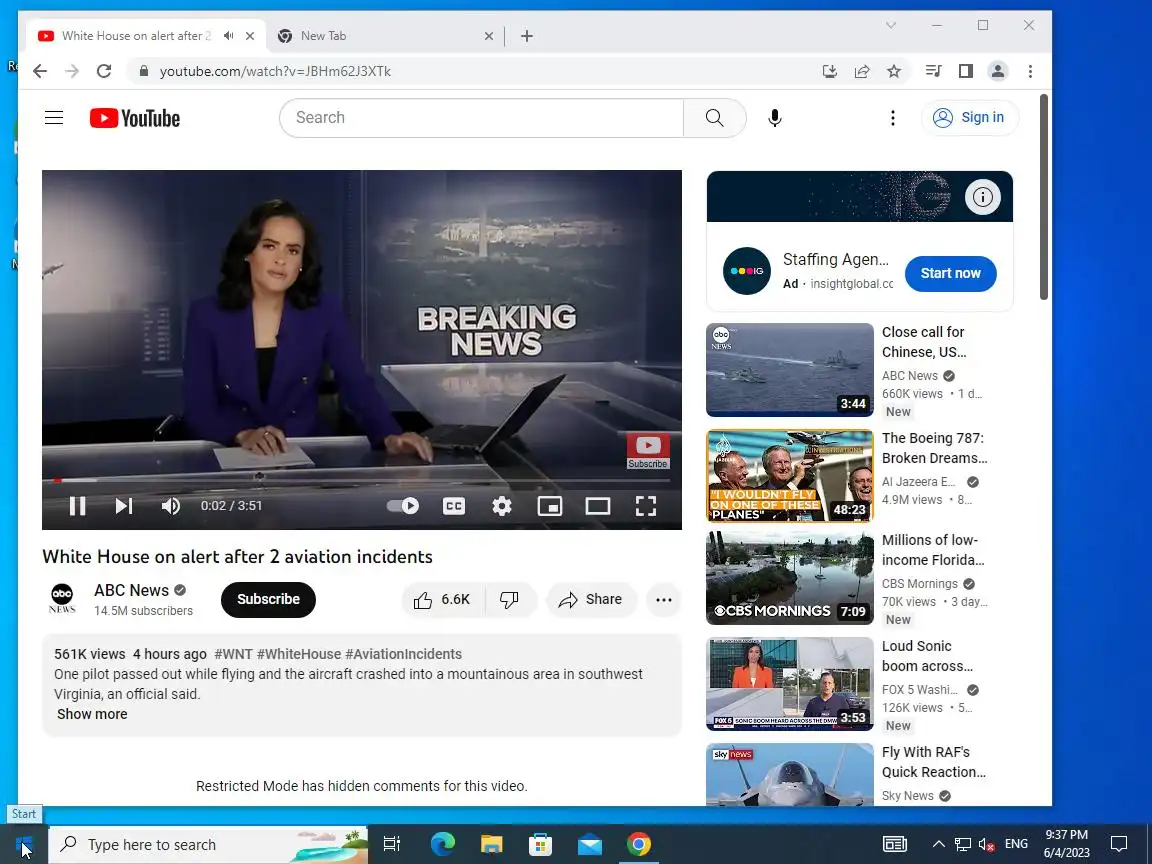The image size is (1152, 864).
Task: Click the ABC News channel avatar
Action: 62,599
